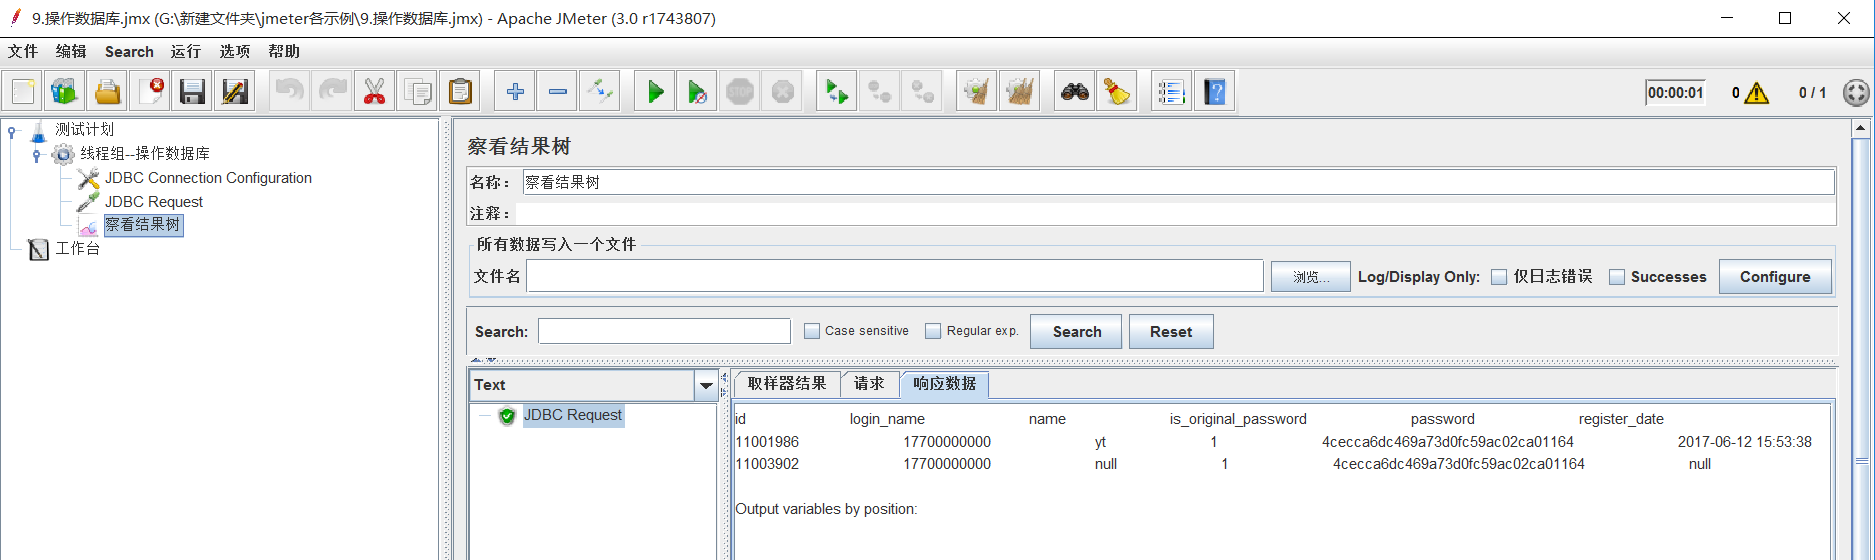Click the Reset button
Image resolution: width=1875 pixels, height=560 pixels.
[1171, 332]
